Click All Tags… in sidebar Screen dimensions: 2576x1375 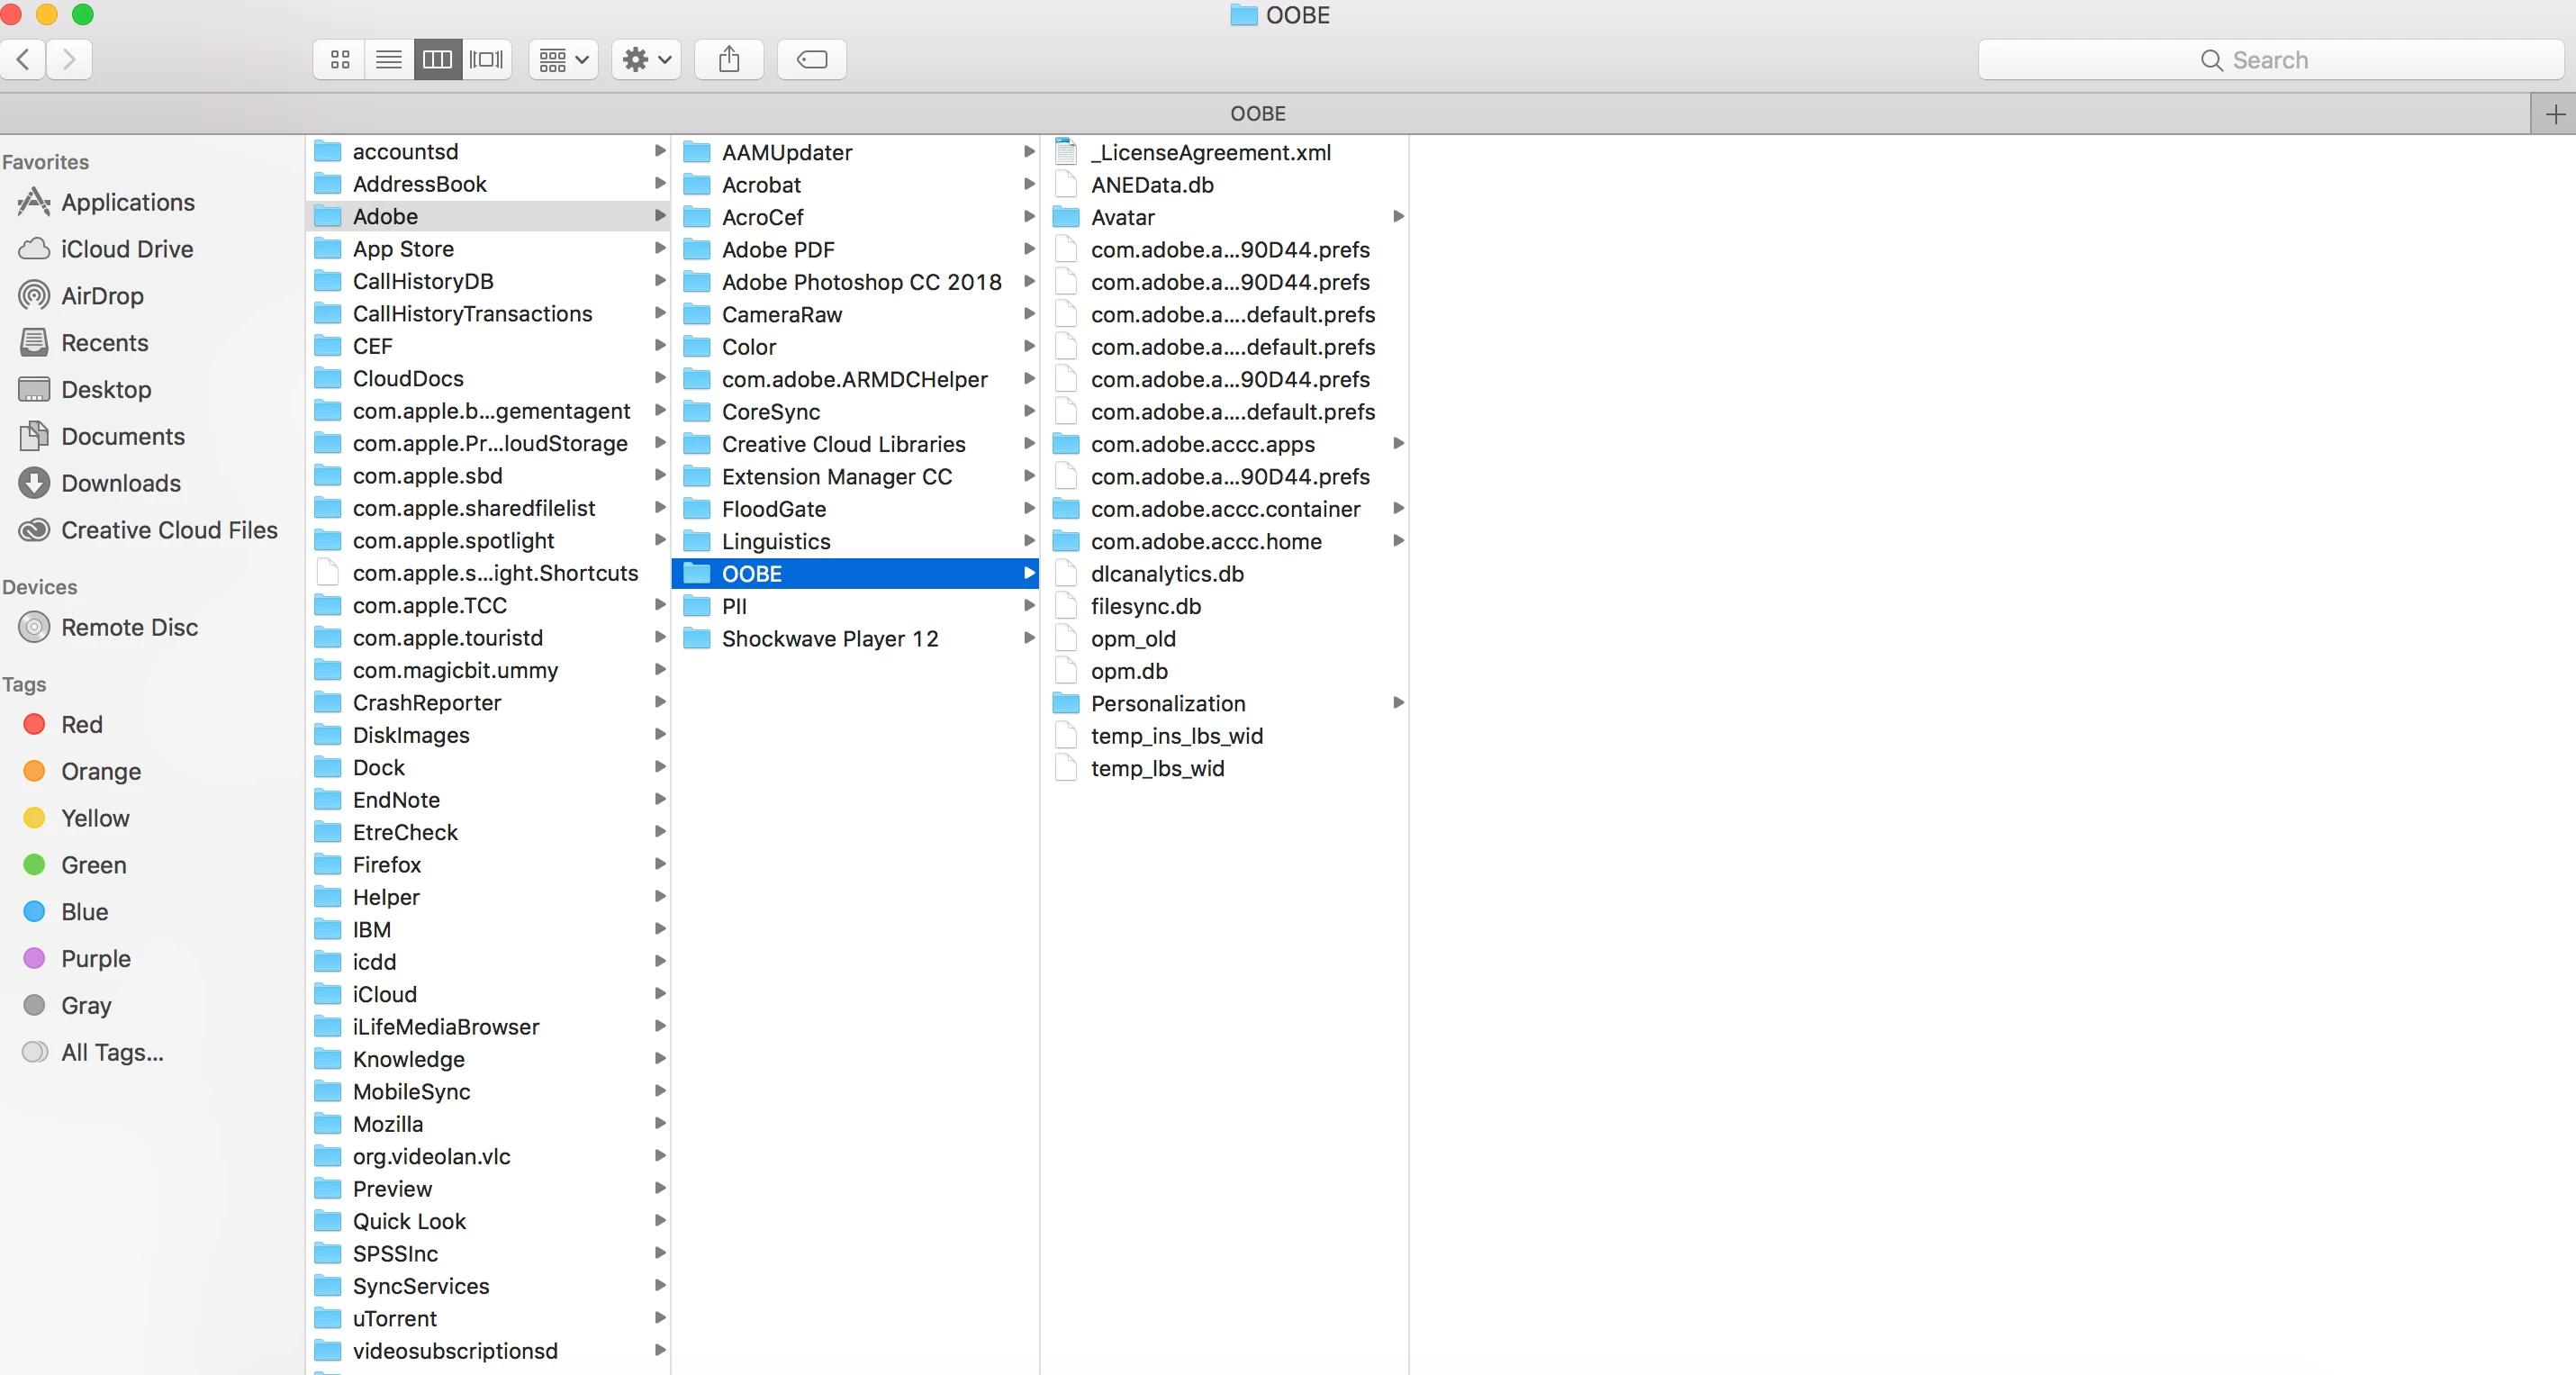click(112, 1052)
